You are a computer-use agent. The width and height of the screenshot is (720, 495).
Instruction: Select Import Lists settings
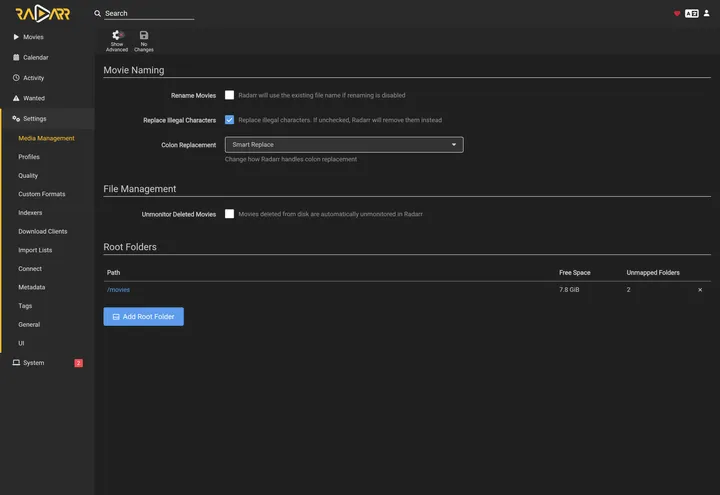[35, 250]
